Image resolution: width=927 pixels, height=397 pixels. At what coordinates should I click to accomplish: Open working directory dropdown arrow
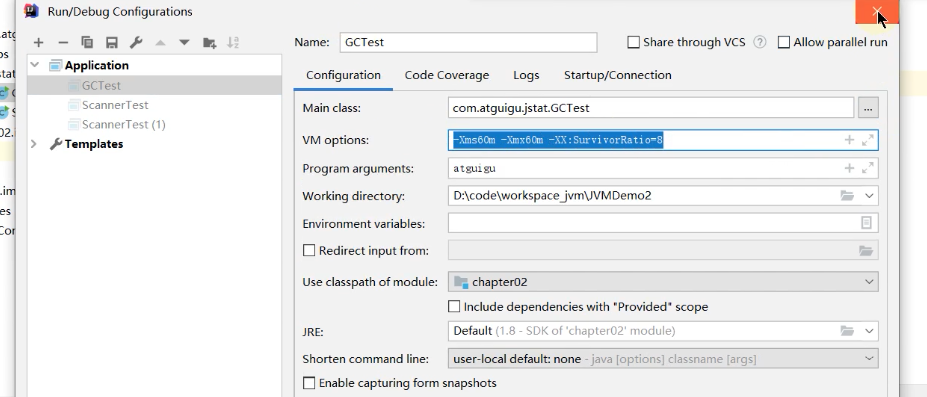point(869,196)
